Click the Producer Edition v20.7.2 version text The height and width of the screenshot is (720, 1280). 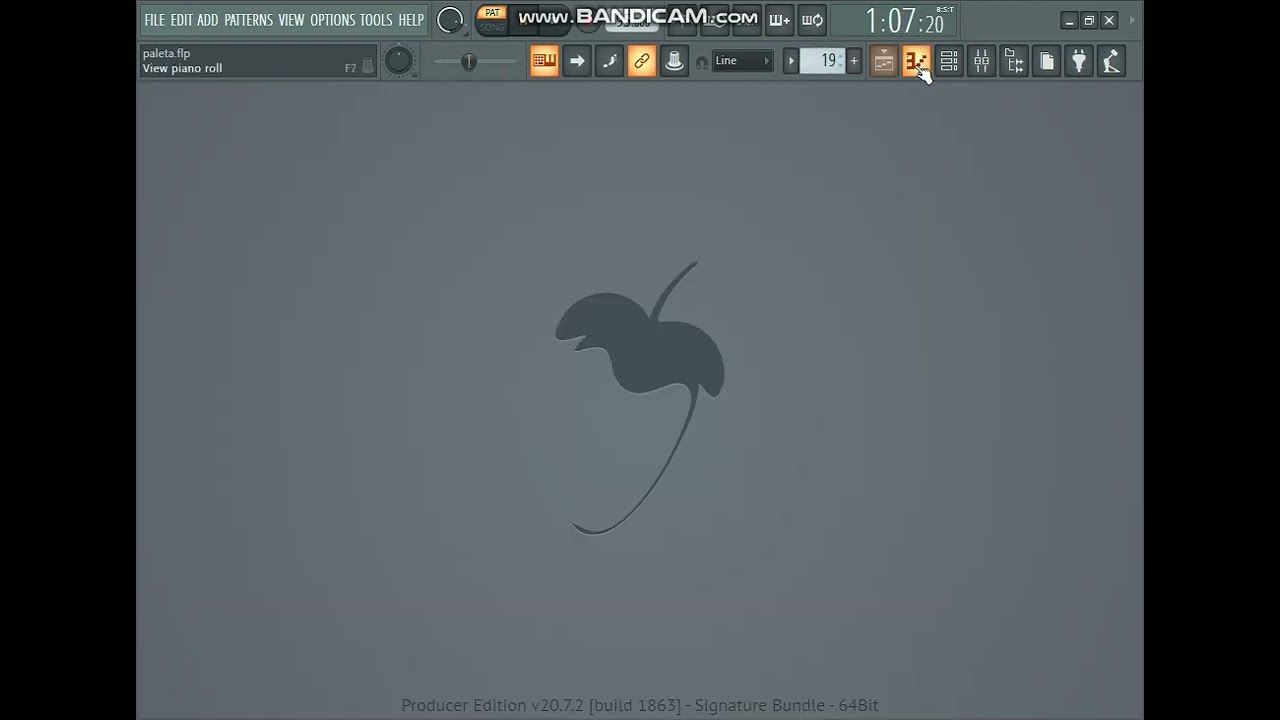[x=640, y=705]
